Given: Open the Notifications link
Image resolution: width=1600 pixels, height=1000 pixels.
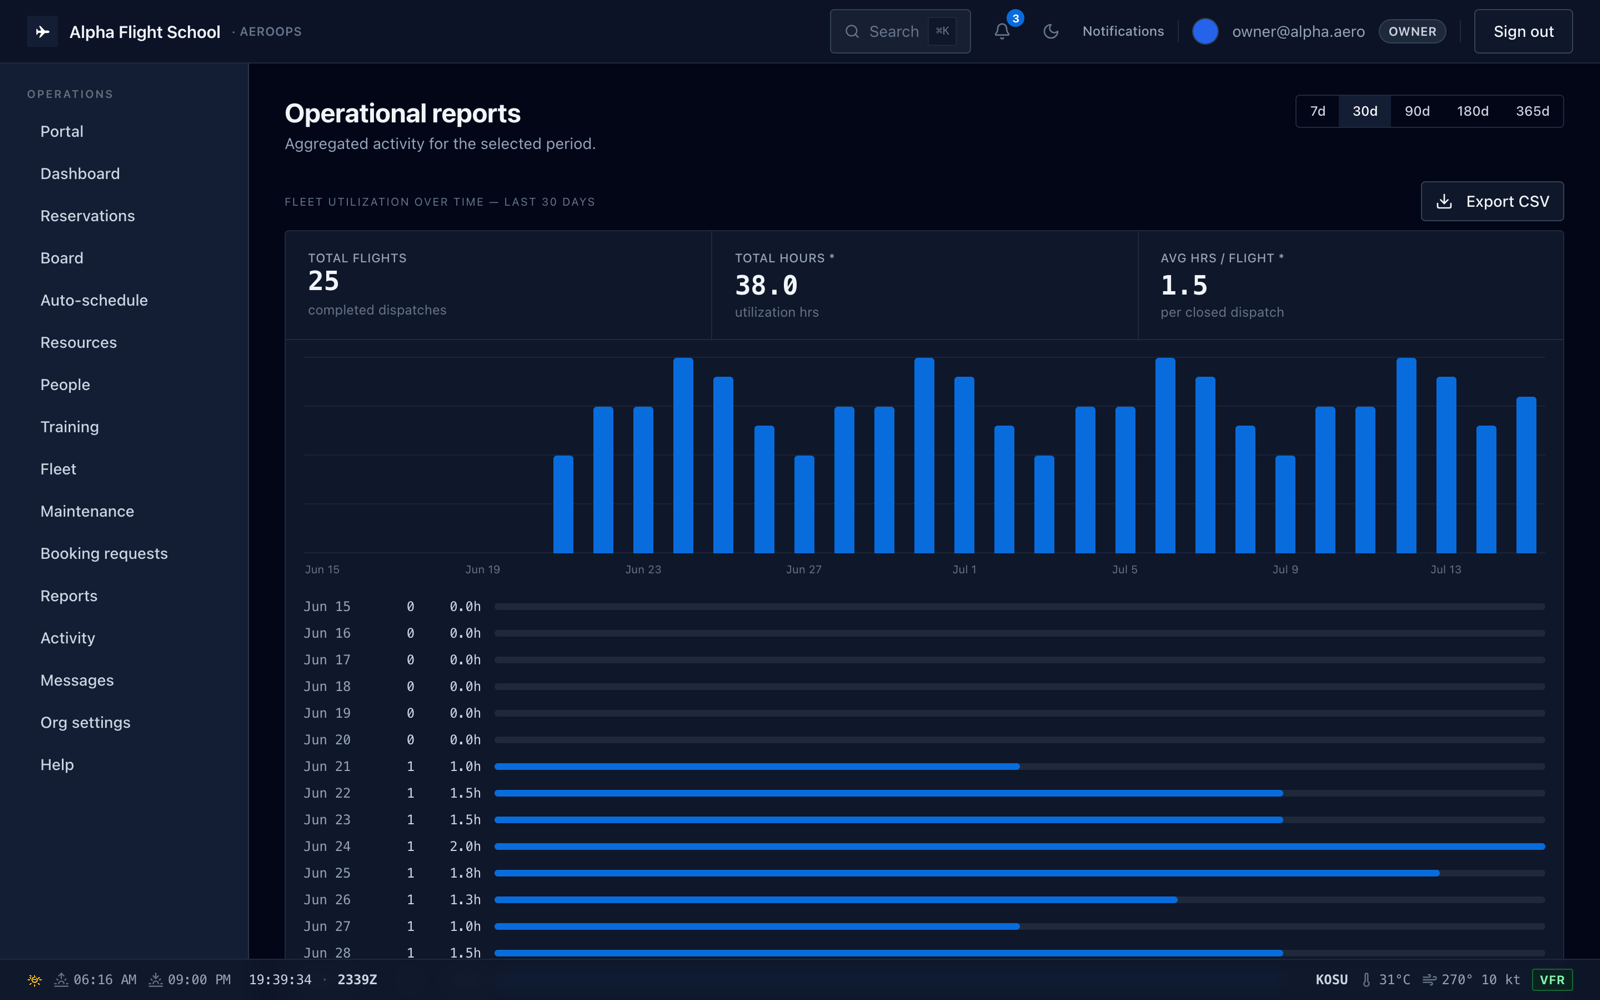Looking at the screenshot, I should (x=1123, y=31).
